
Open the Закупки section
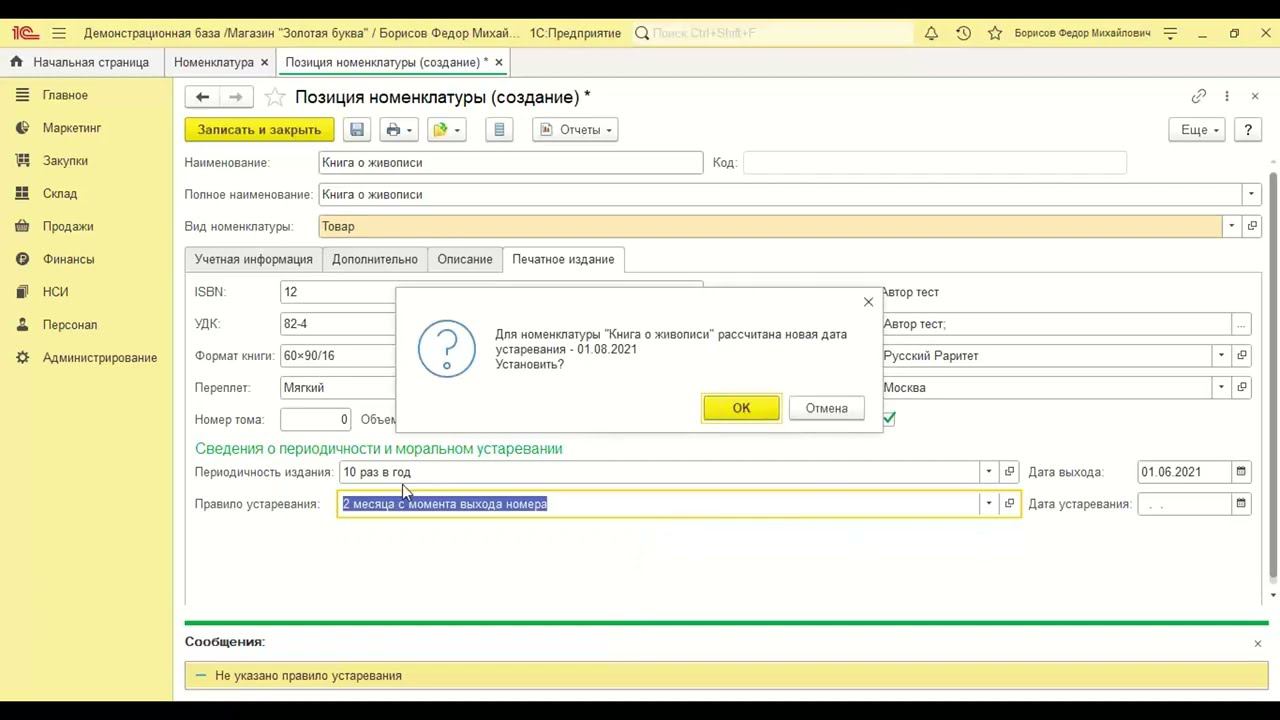(65, 161)
